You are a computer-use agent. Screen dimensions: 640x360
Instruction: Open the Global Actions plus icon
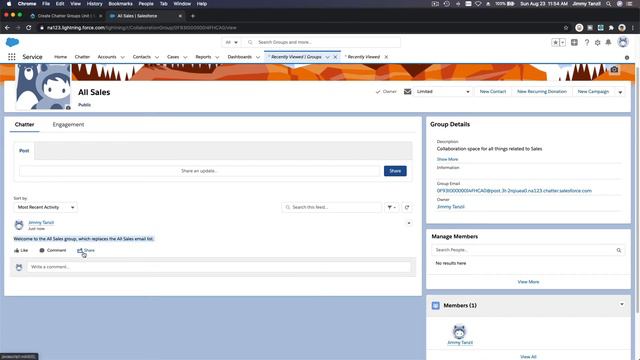point(574,42)
